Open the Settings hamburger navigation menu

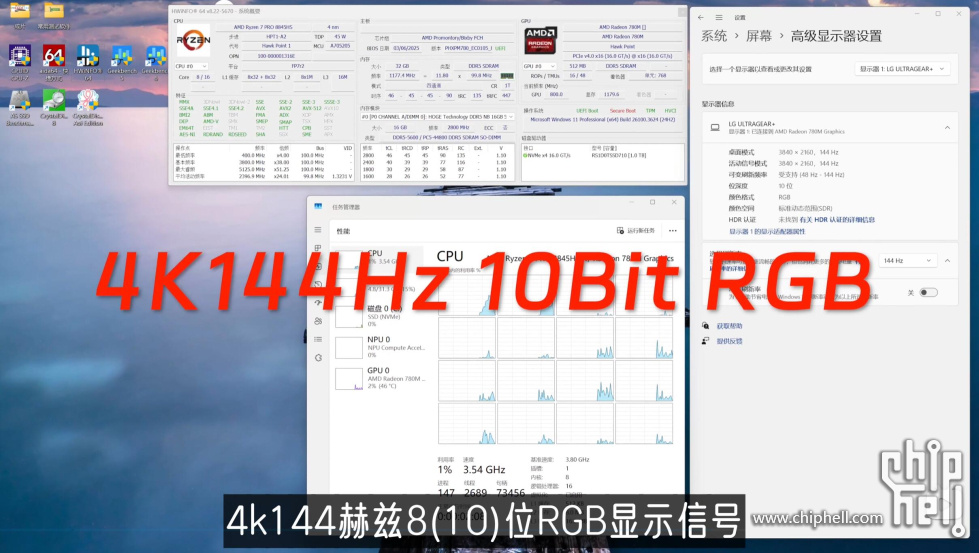pyautogui.click(x=719, y=17)
